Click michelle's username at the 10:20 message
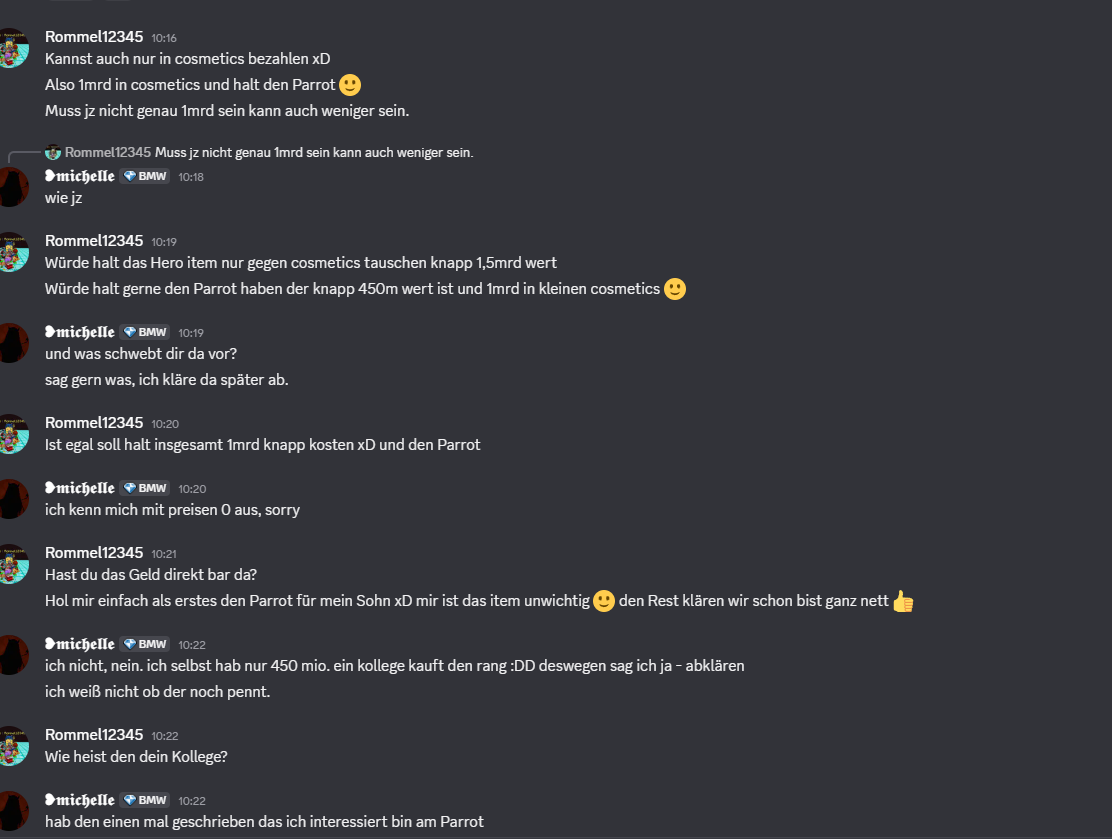The height and width of the screenshot is (839, 1112). [79, 489]
